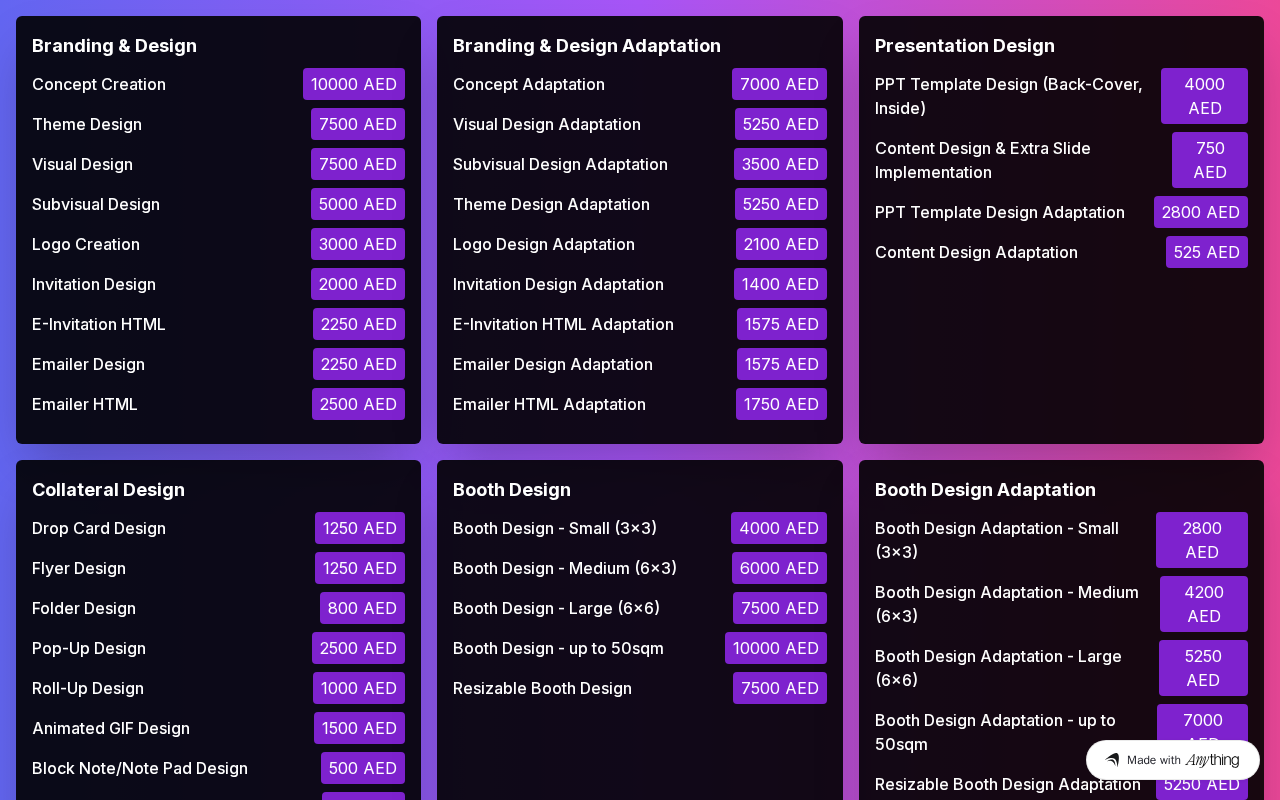Click the Anything logo icon in badge
Viewport: 1280px width, 800px height.
point(1112,760)
